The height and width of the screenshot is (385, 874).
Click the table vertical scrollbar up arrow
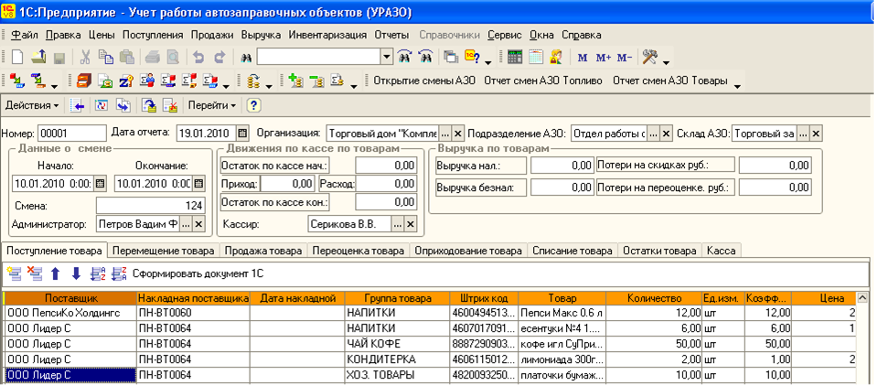coord(863,298)
